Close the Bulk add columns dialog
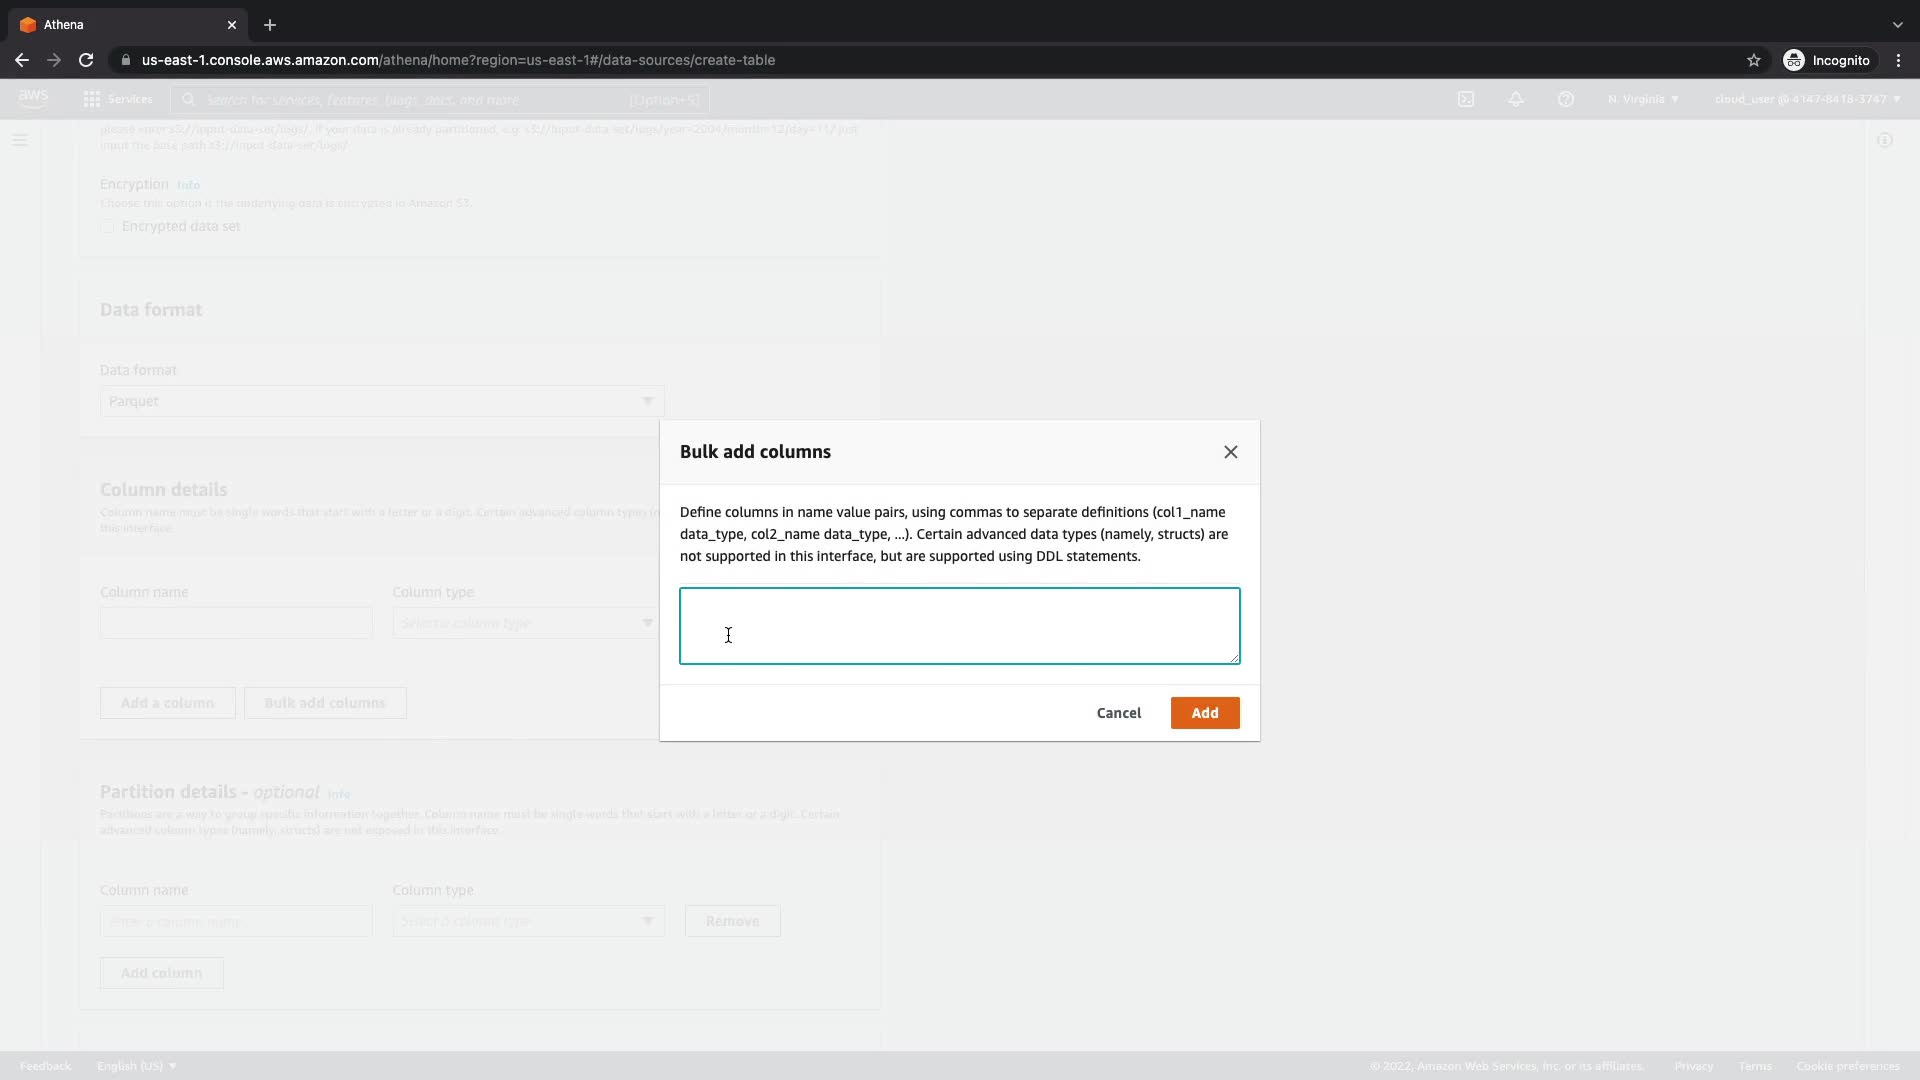Image resolution: width=1920 pixels, height=1080 pixels. click(x=1231, y=452)
